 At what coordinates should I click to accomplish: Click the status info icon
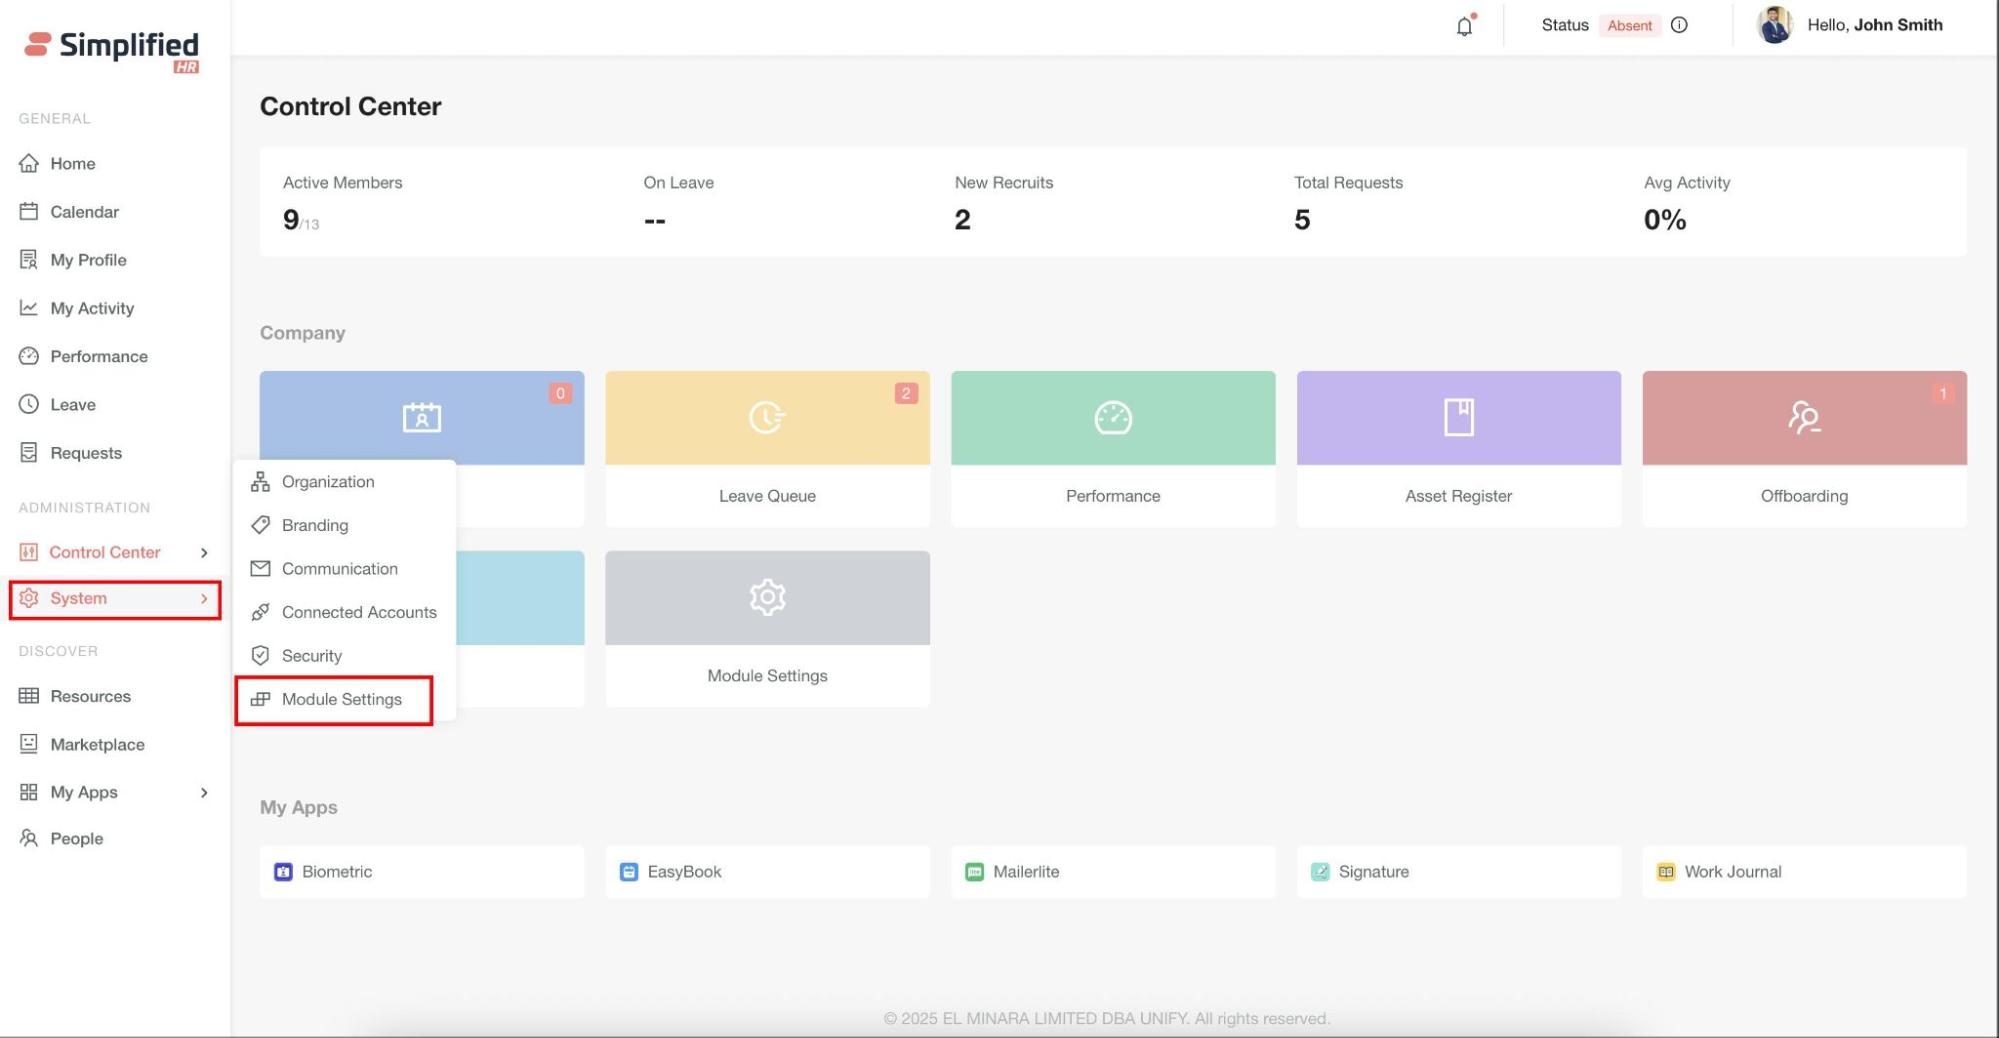[1679, 25]
